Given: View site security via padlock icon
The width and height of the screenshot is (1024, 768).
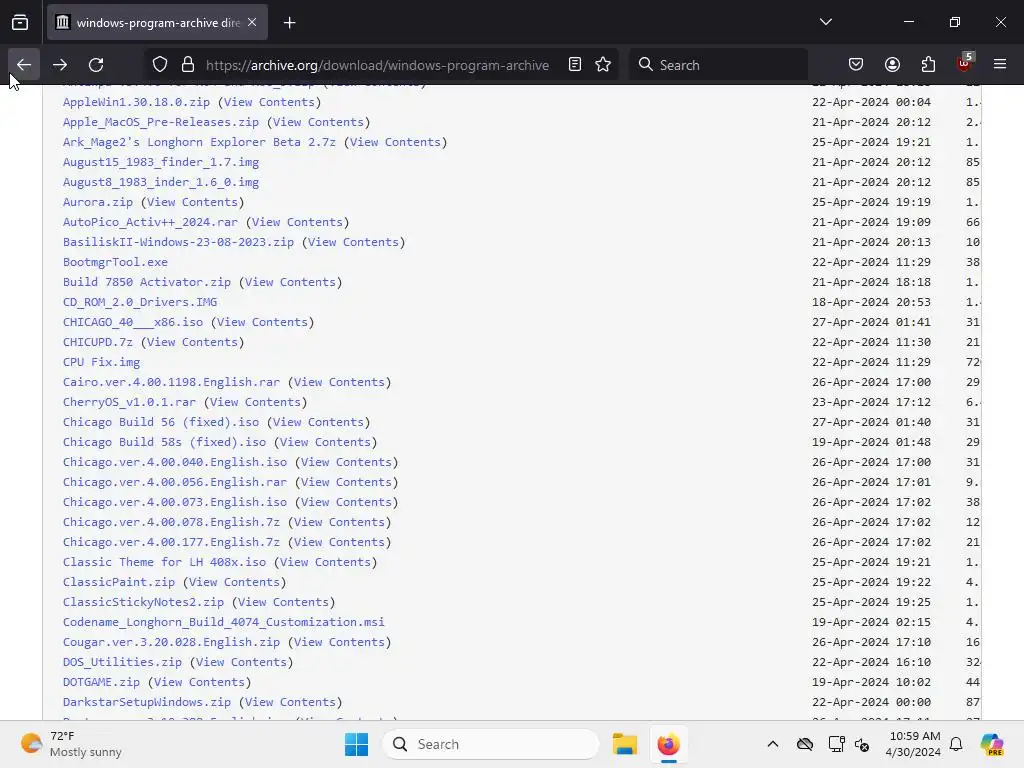Looking at the screenshot, I should (188, 65).
